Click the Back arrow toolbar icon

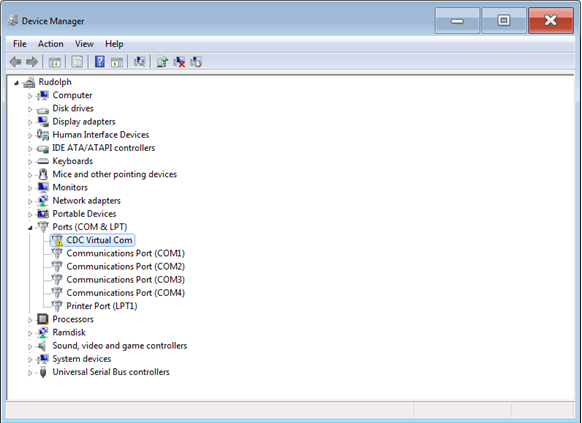pyautogui.click(x=15, y=62)
